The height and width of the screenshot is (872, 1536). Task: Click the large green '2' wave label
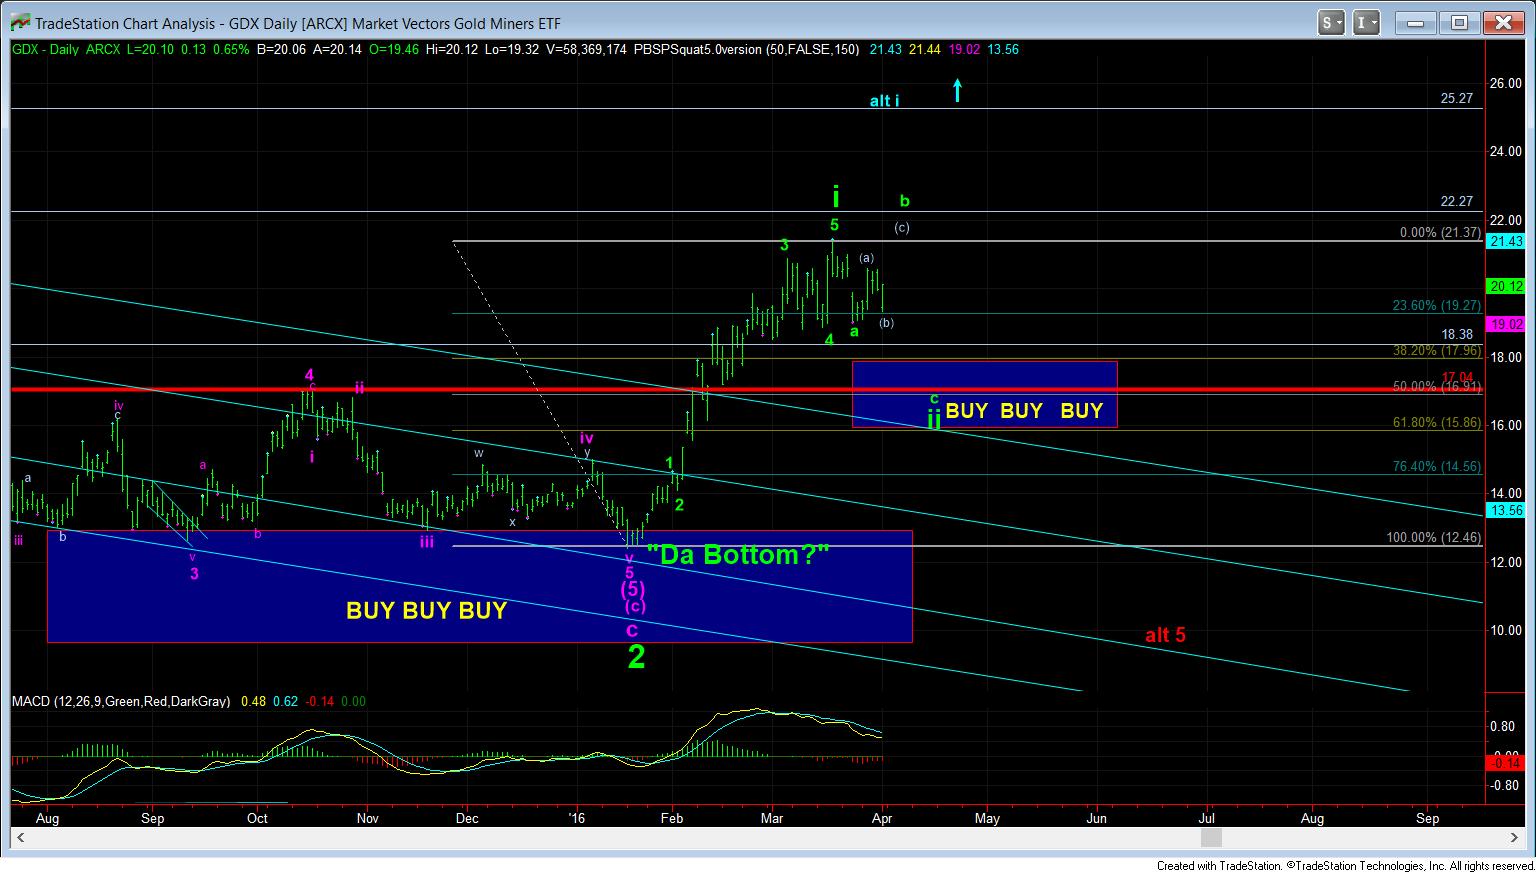coord(636,657)
